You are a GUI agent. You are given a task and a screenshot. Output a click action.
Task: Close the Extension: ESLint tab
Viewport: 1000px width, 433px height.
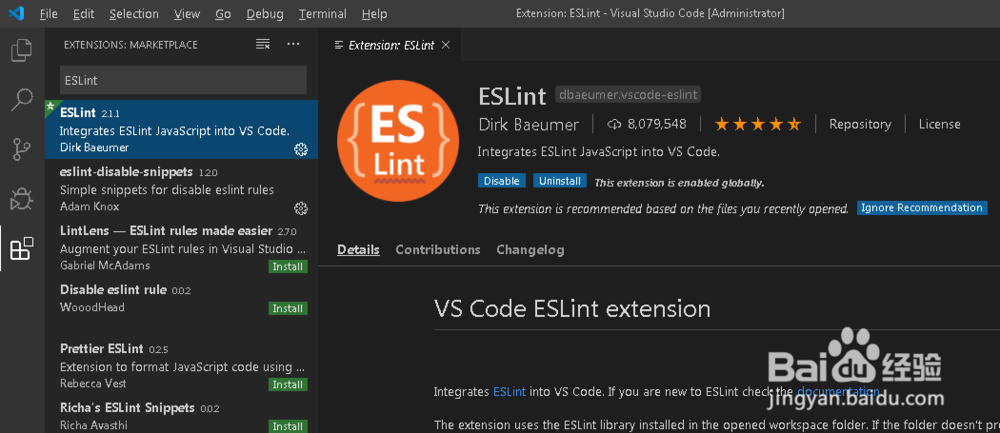446,45
